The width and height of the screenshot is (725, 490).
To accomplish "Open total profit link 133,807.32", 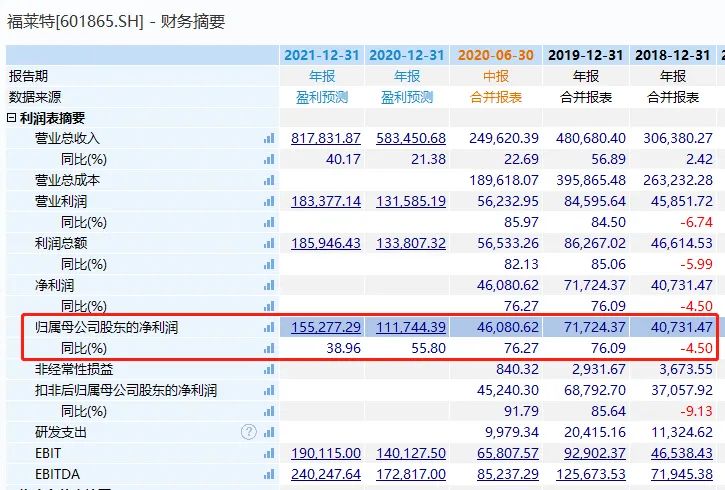I will pos(411,243).
